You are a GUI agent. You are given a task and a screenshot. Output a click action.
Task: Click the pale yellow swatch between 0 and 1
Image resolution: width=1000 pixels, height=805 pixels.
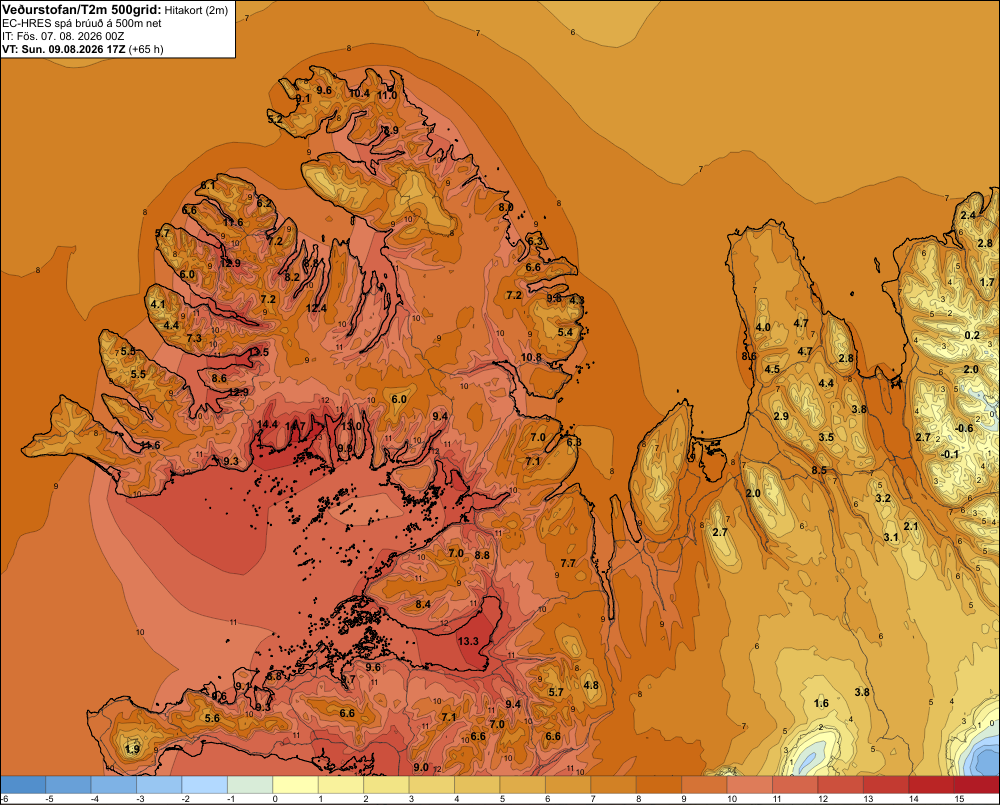[295, 785]
